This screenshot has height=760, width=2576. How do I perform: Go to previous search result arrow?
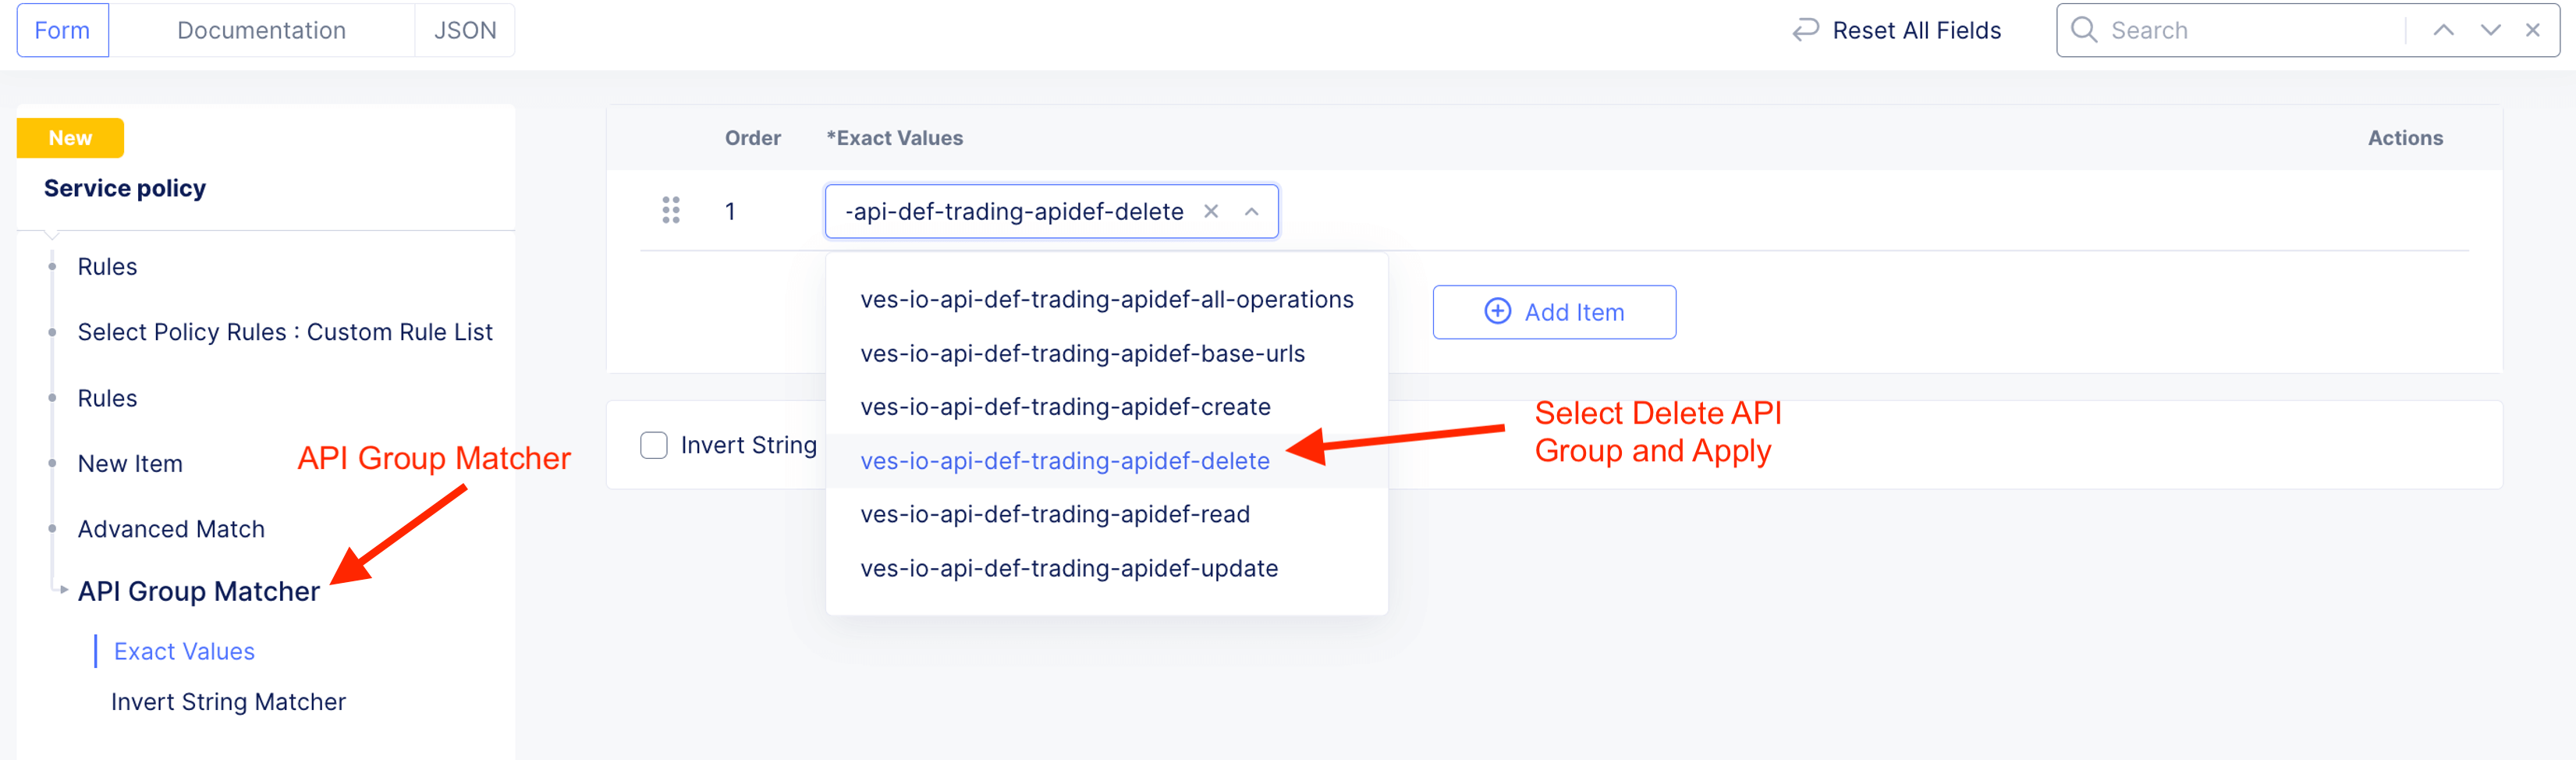(2443, 30)
